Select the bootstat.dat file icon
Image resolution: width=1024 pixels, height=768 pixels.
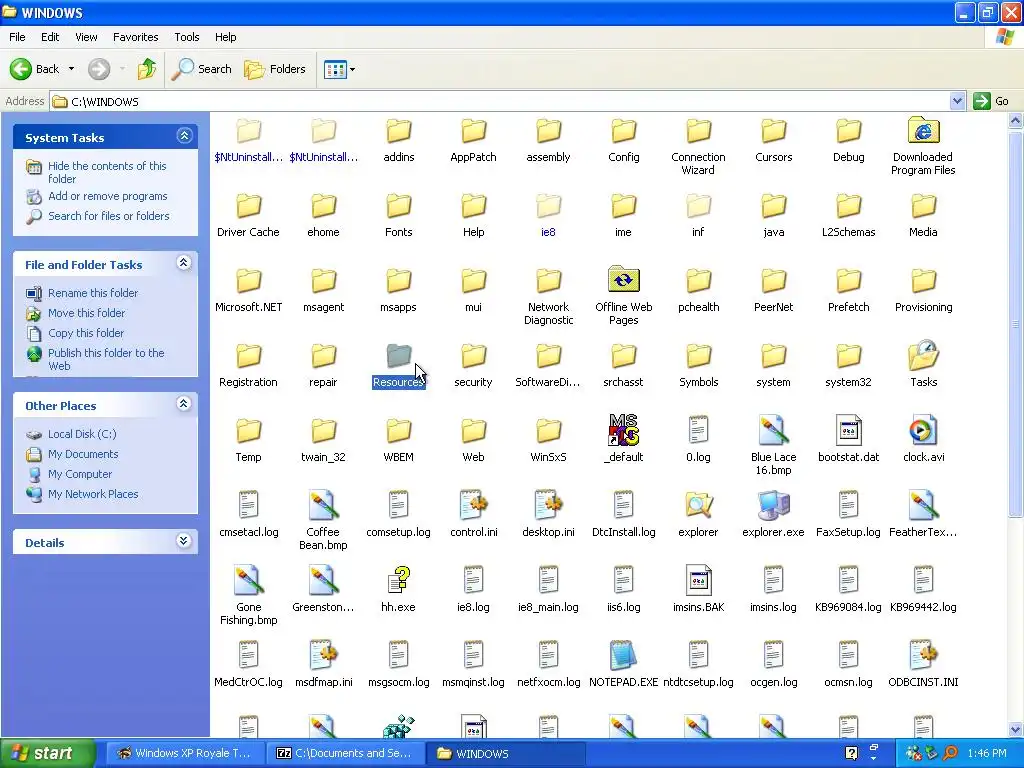click(x=848, y=430)
